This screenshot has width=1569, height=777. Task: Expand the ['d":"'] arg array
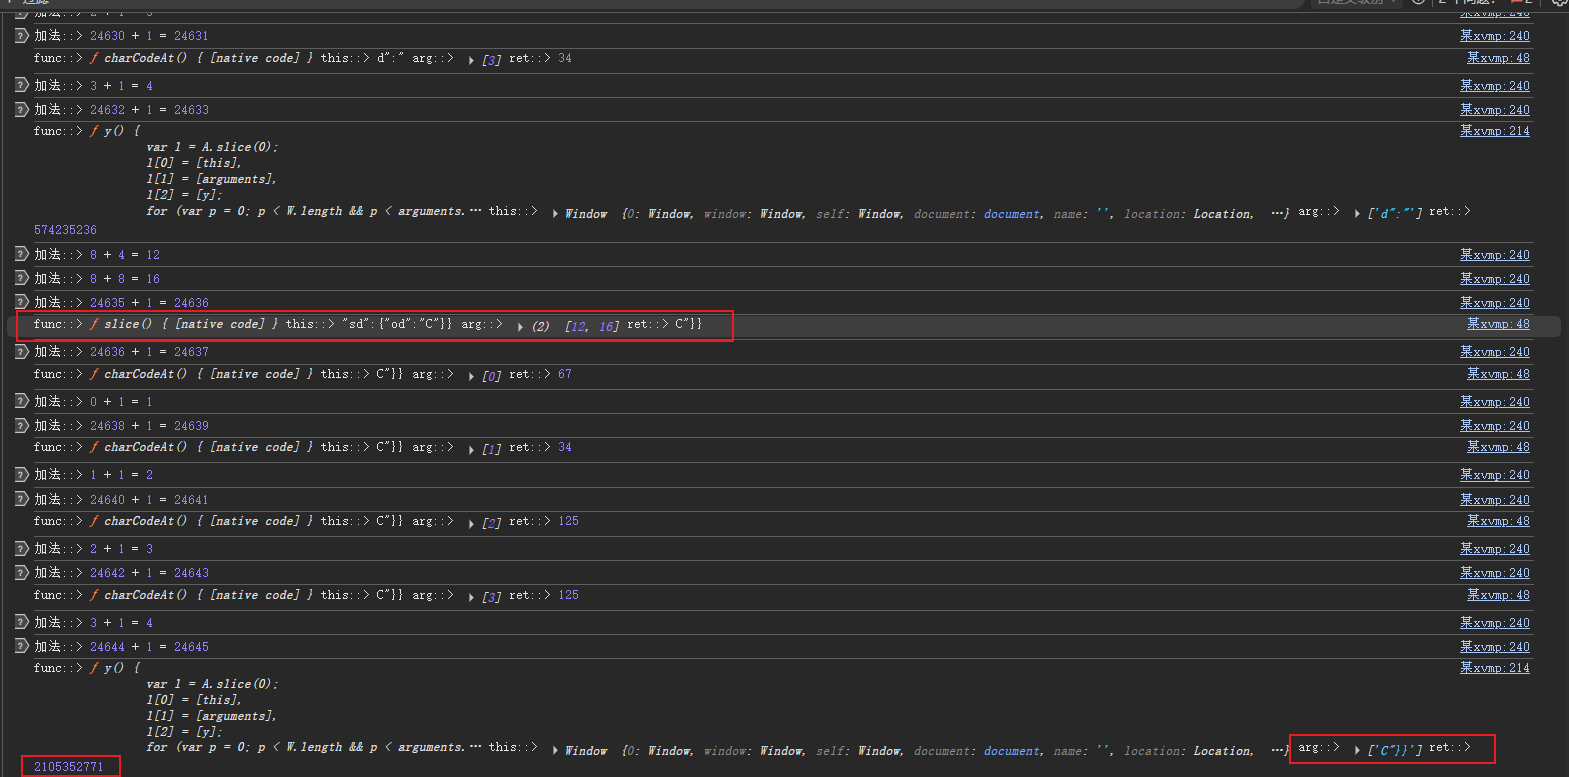tap(1357, 213)
